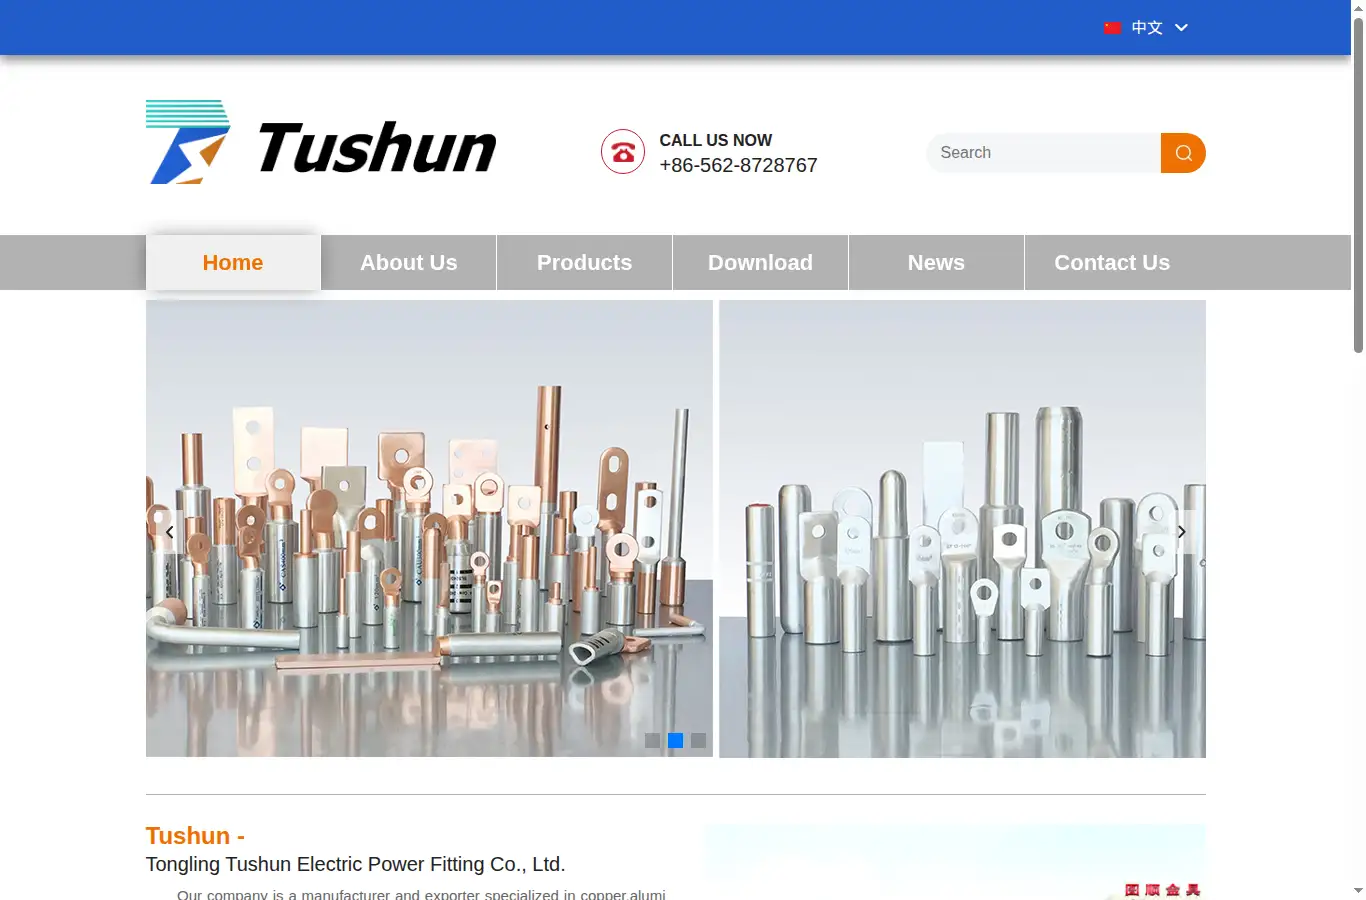Show next slide with right arrow

1182,532
